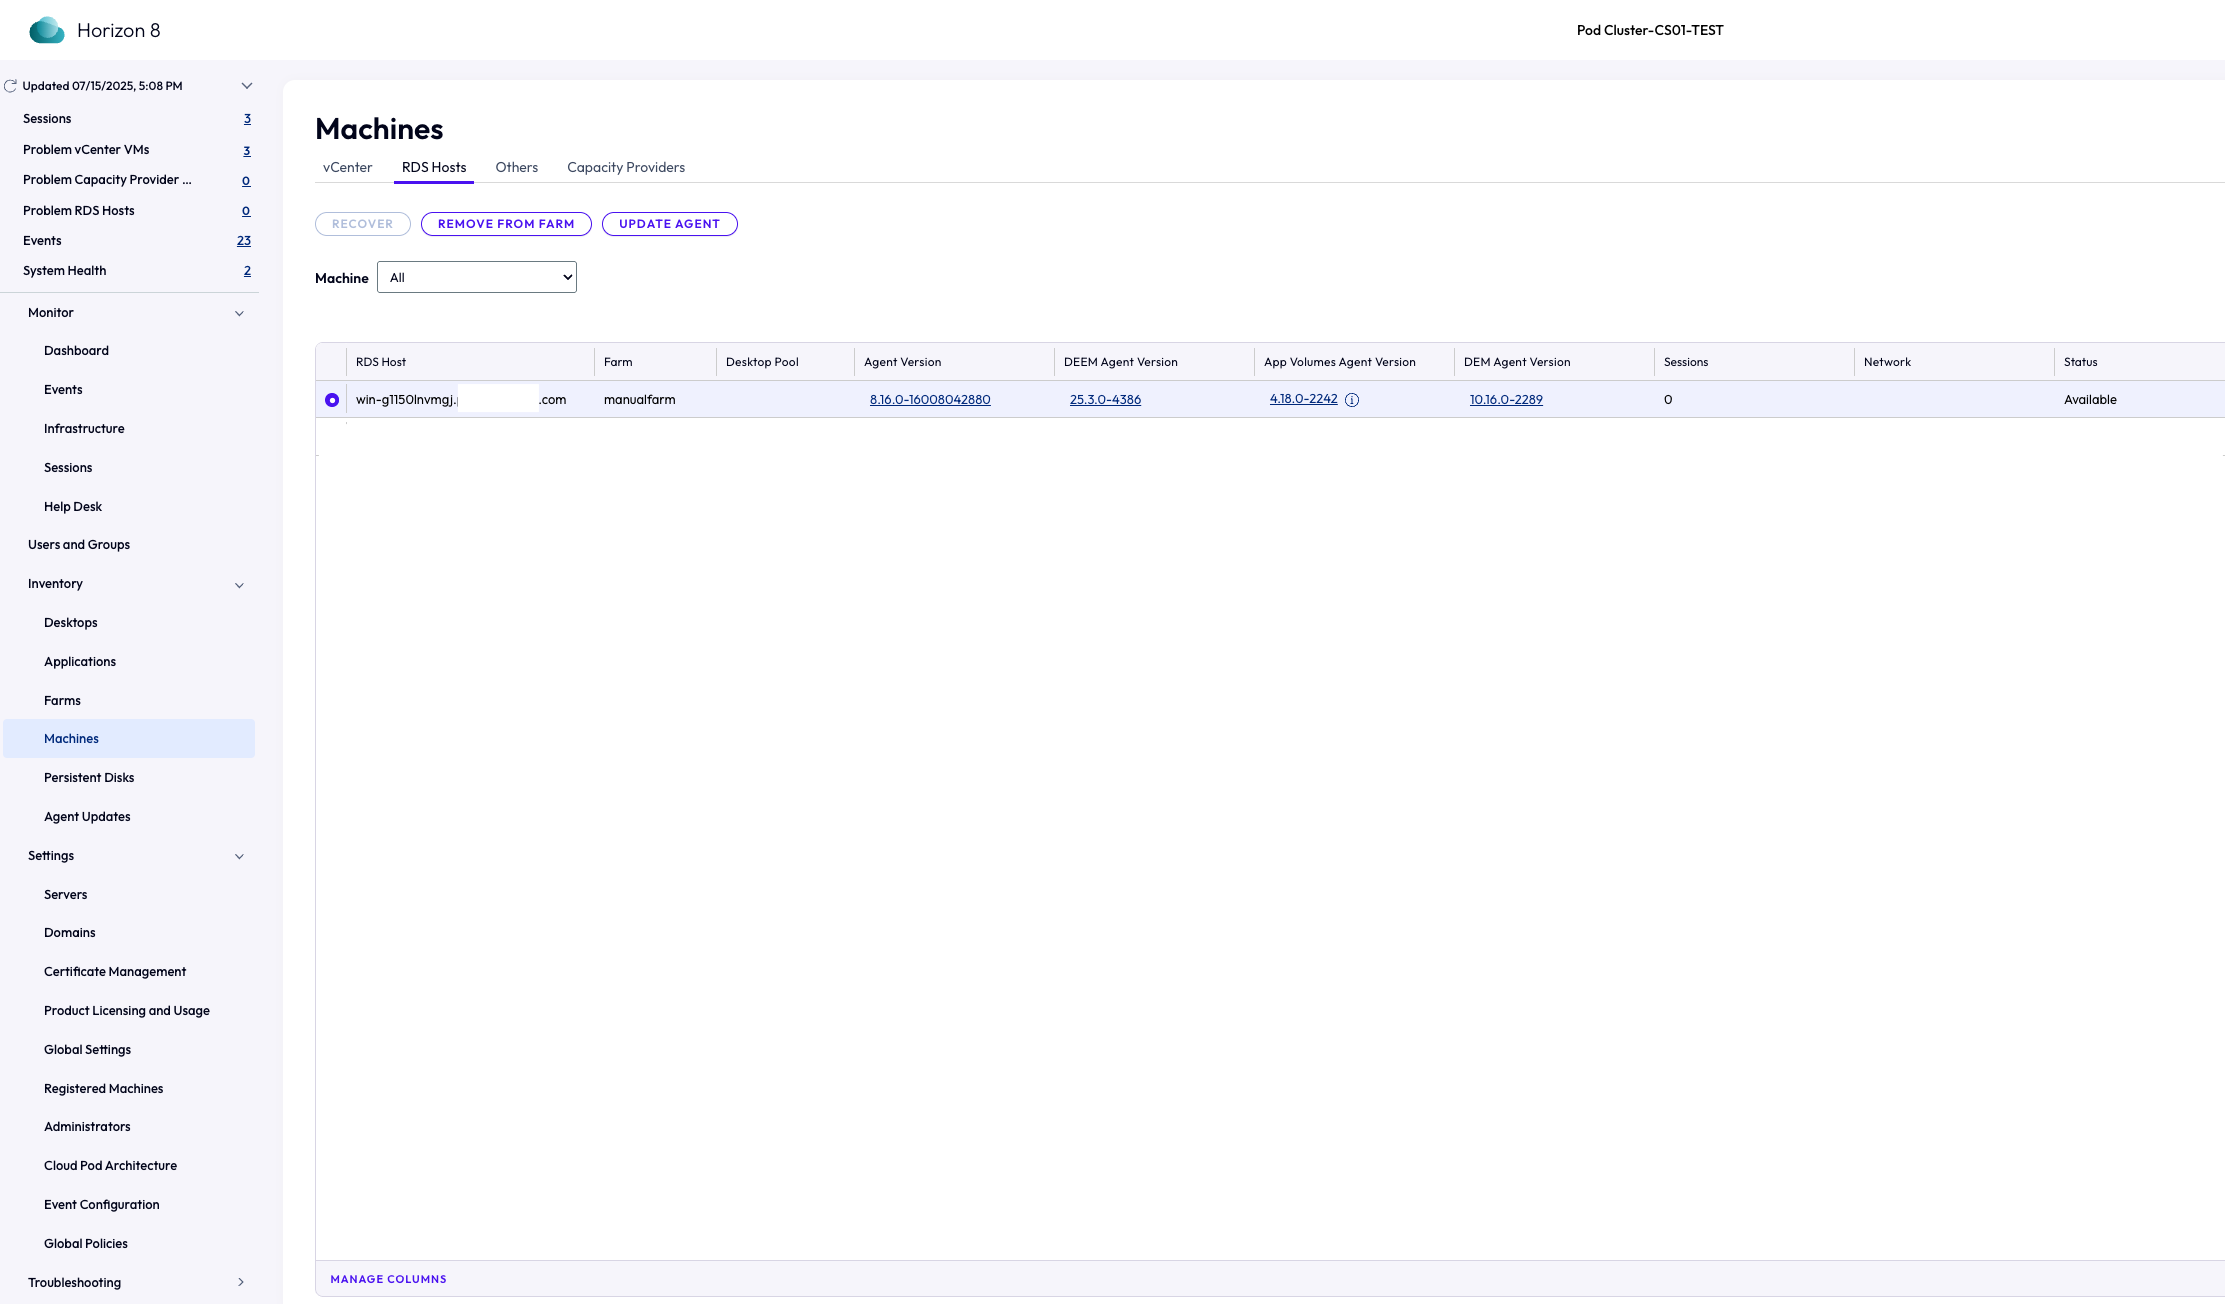The height and width of the screenshot is (1304, 2225).
Task: Click the Available status cell
Action: coord(2090,399)
